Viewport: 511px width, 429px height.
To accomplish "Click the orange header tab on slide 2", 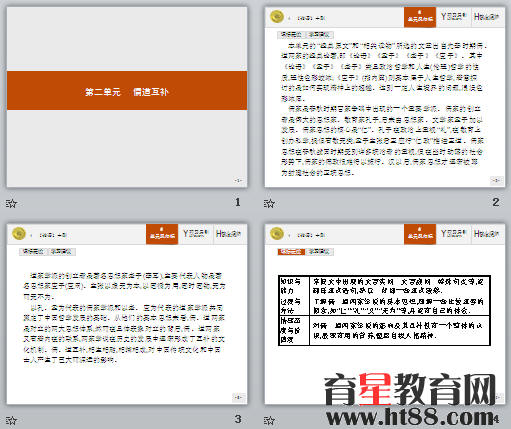I will (420, 17).
